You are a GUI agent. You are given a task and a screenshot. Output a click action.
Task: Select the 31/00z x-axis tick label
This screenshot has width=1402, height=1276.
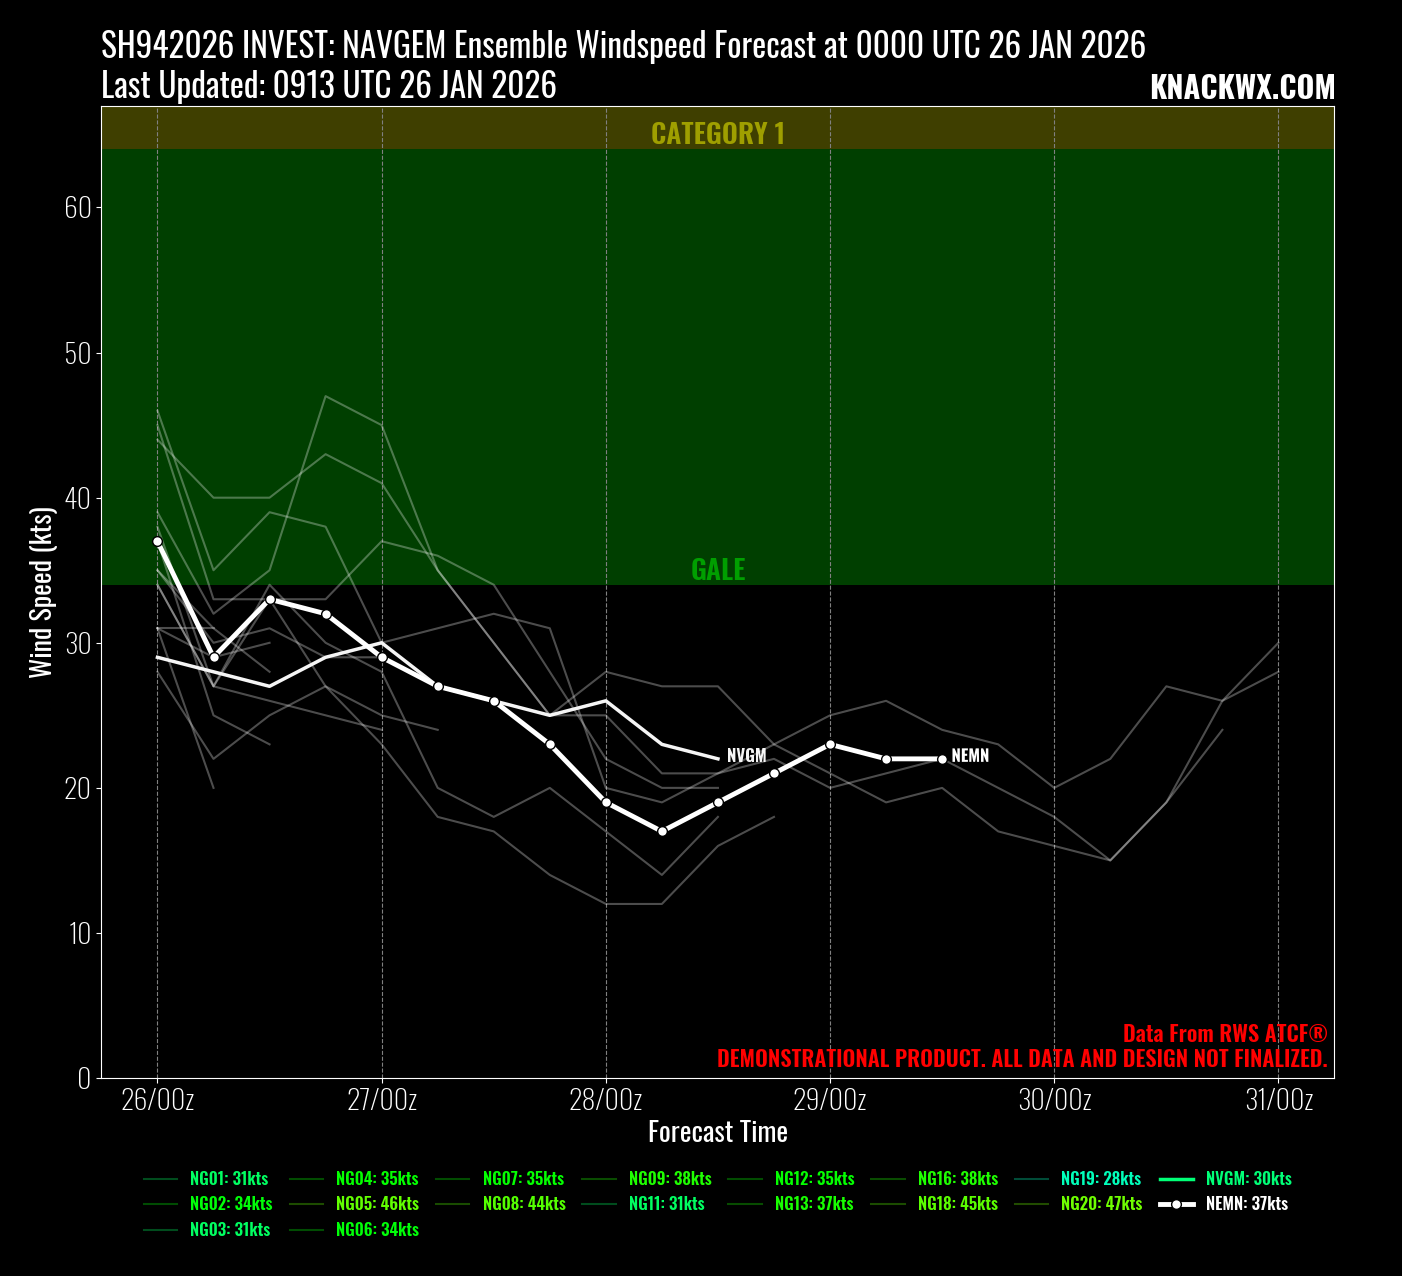click(x=1279, y=1100)
